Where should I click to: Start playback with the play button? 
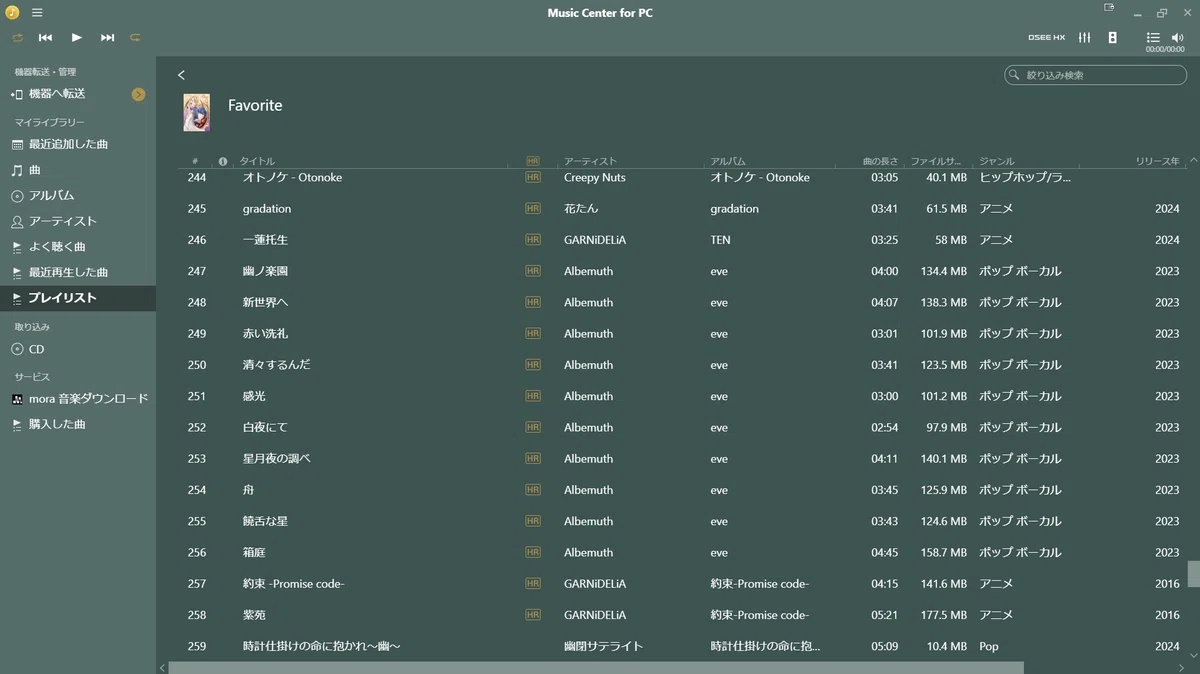pyautogui.click(x=76, y=37)
